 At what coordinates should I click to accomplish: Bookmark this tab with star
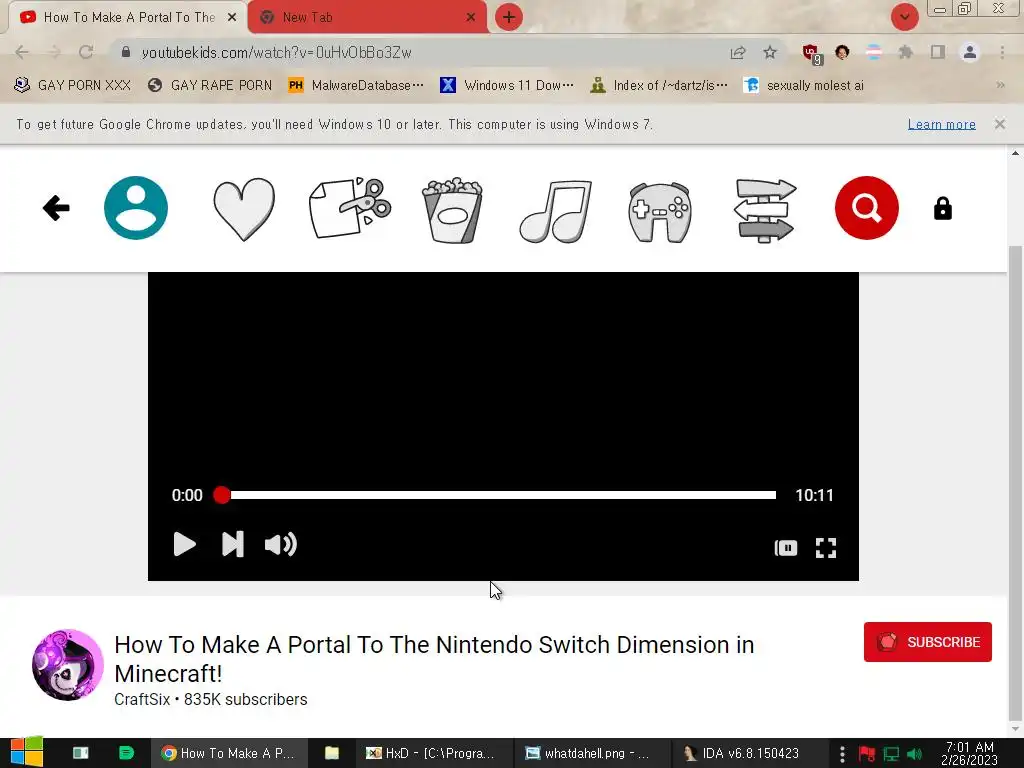tap(770, 52)
